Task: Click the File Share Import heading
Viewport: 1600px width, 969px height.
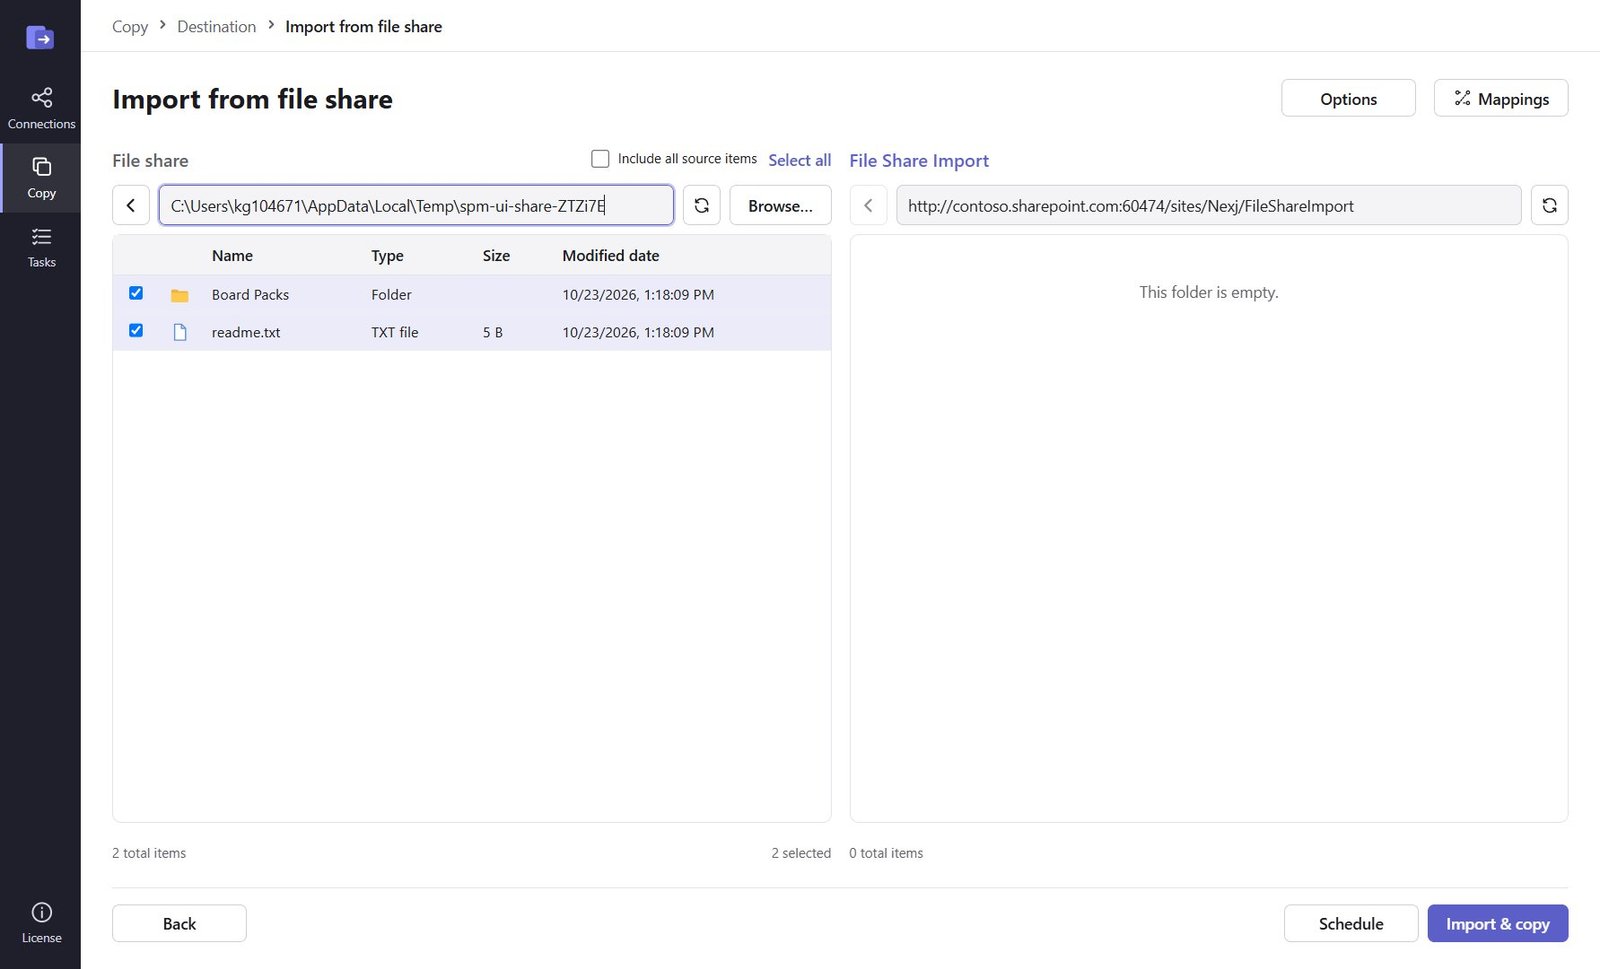Action: pos(919,160)
